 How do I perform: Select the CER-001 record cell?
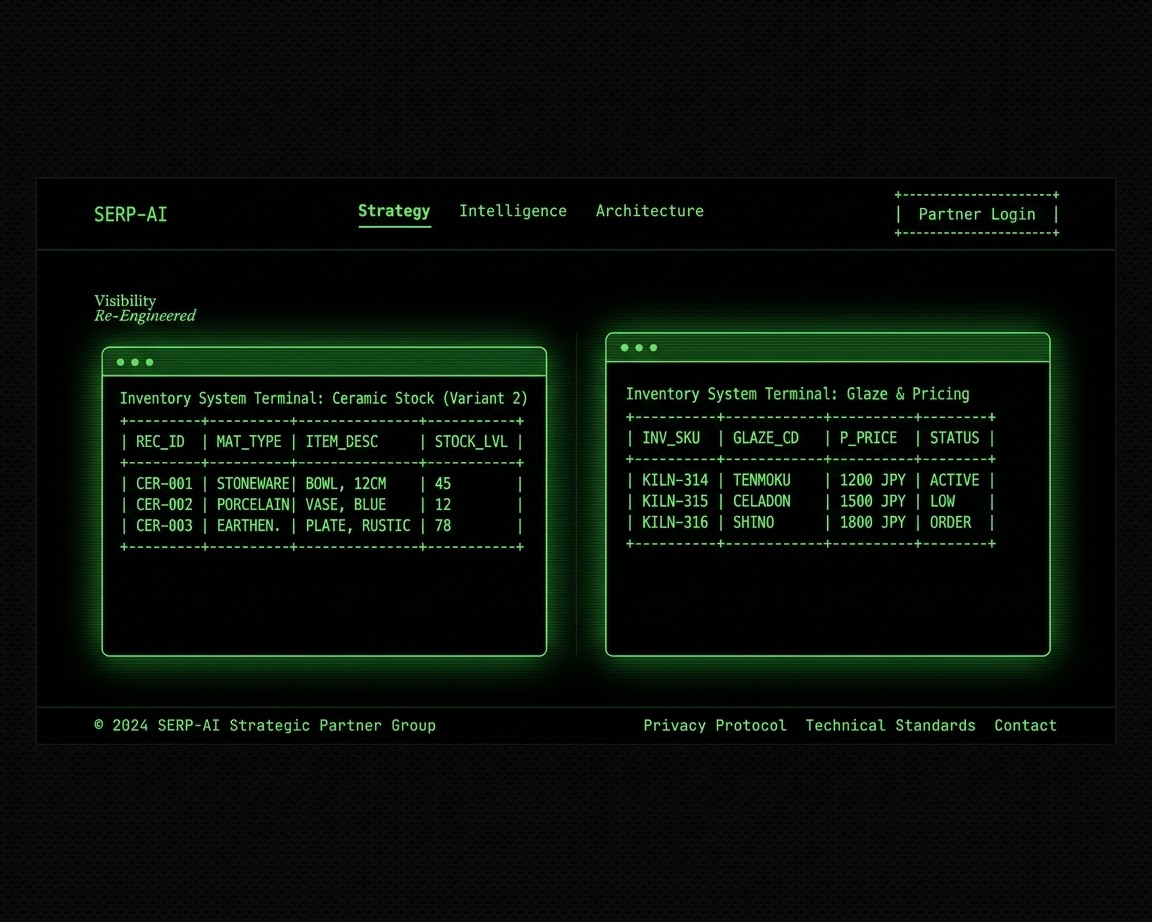point(164,483)
